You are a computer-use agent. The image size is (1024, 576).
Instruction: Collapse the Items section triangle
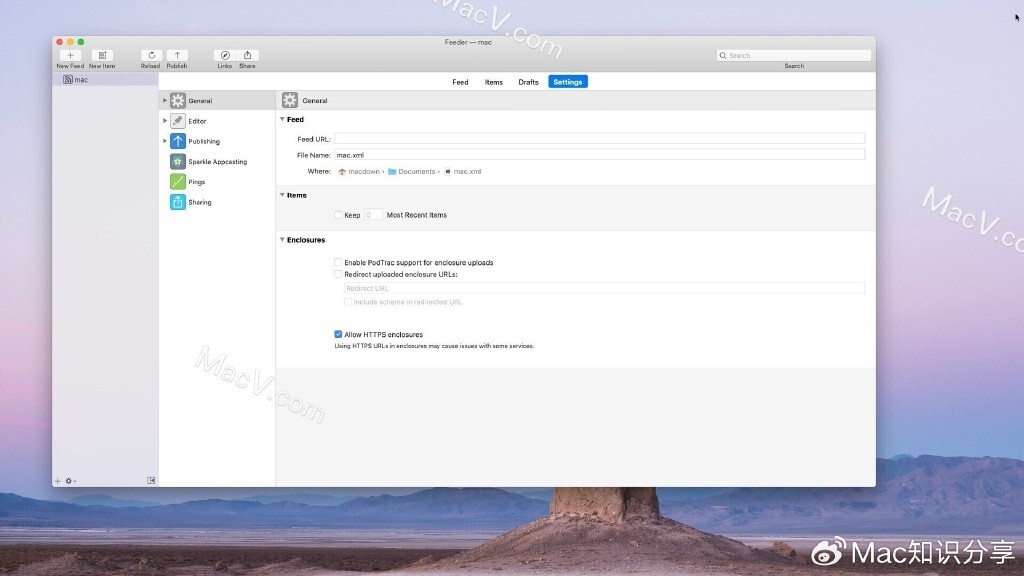(282, 195)
